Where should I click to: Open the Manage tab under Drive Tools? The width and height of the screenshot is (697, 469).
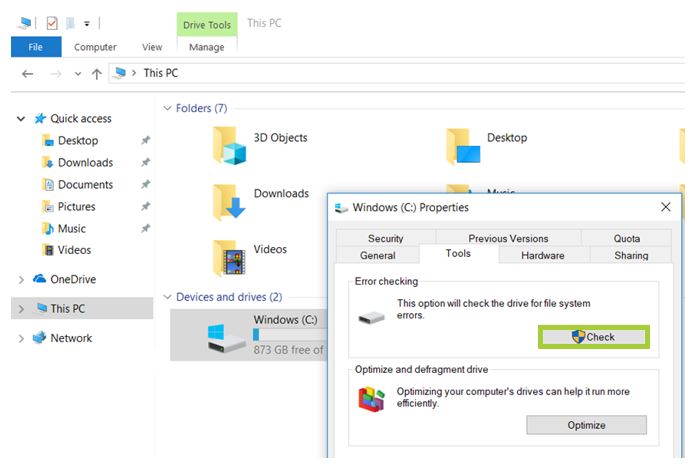click(207, 47)
